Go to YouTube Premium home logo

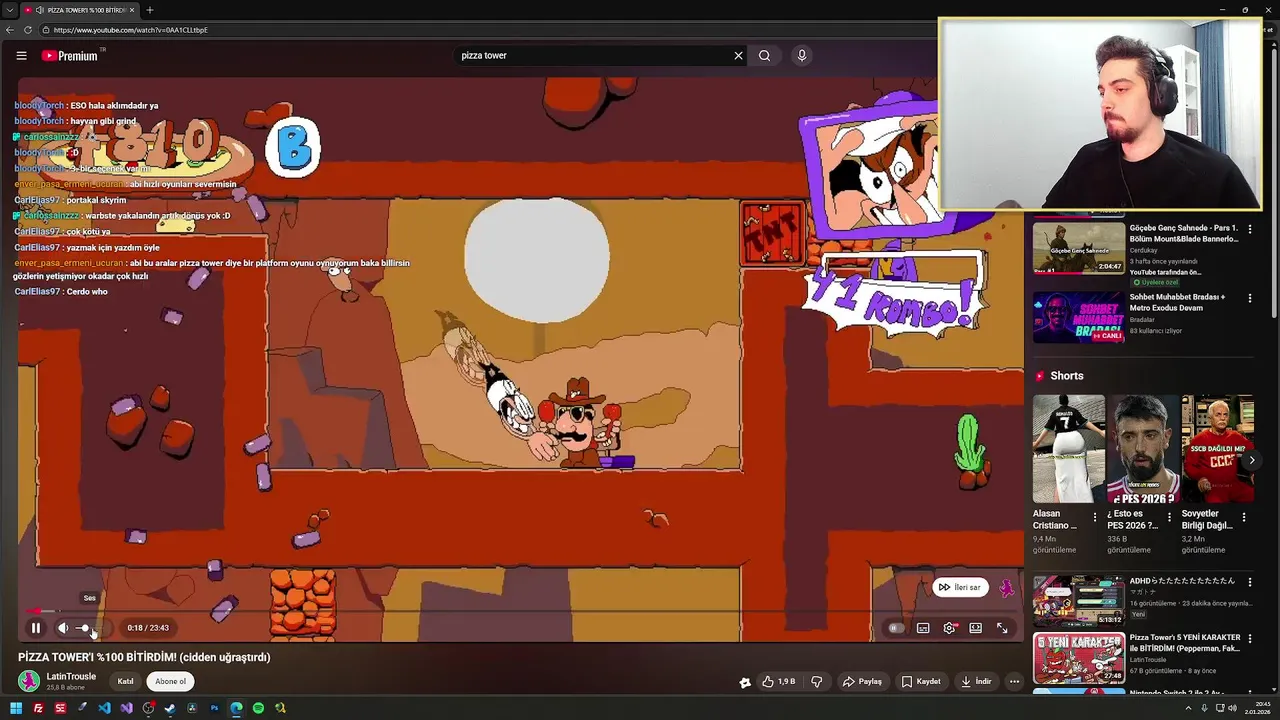click(70, 56)
